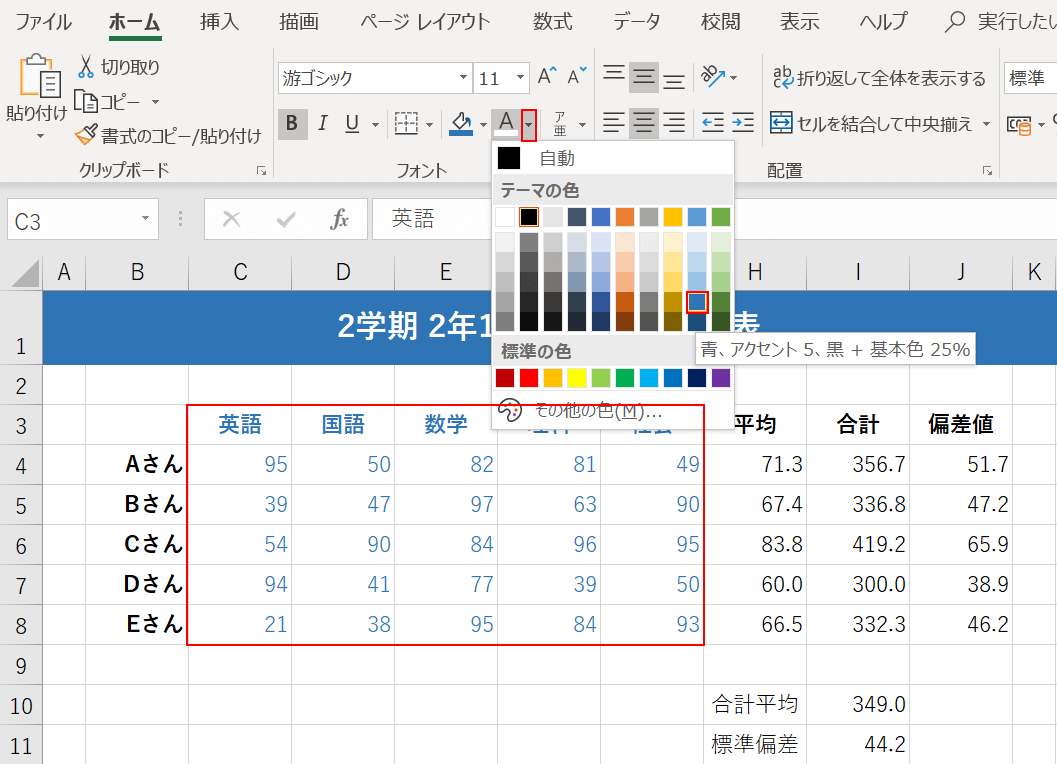The width and height of the screenshot is (1057, 764).
Task: Toggle wrap text (折り返して全体を表示する)
Action: (878, 78)
